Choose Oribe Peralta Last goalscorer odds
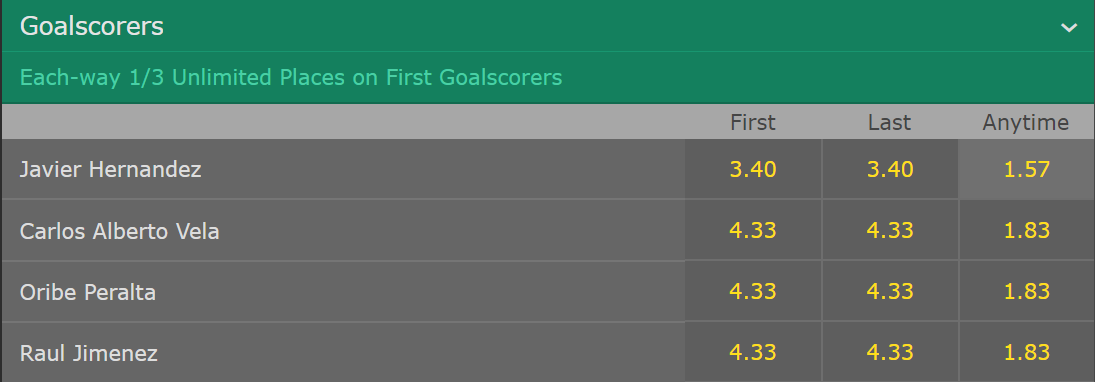 890,291
